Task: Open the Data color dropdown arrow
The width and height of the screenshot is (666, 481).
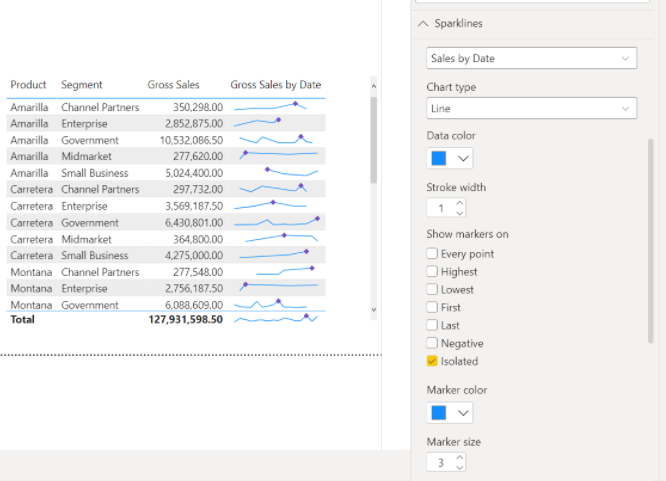Action: click(463, 158)
